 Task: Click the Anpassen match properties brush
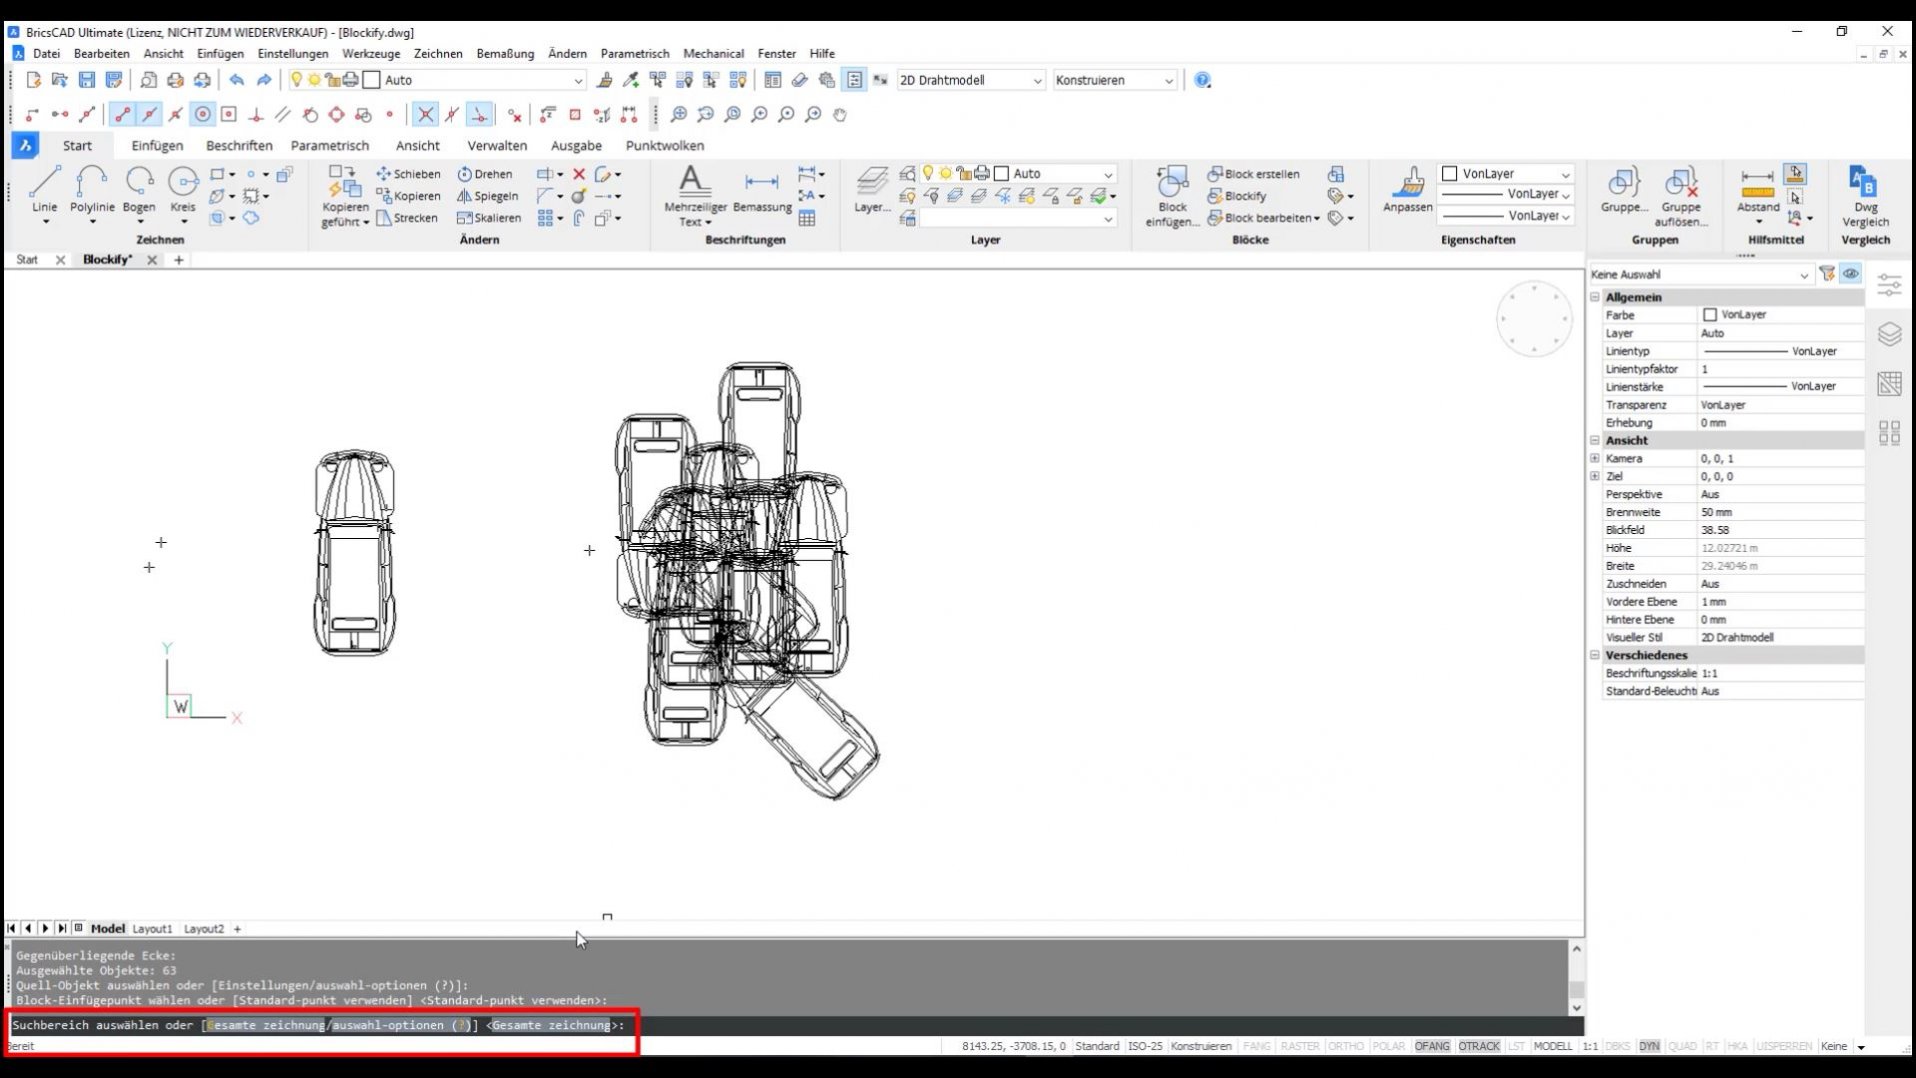click(1408, 190)
